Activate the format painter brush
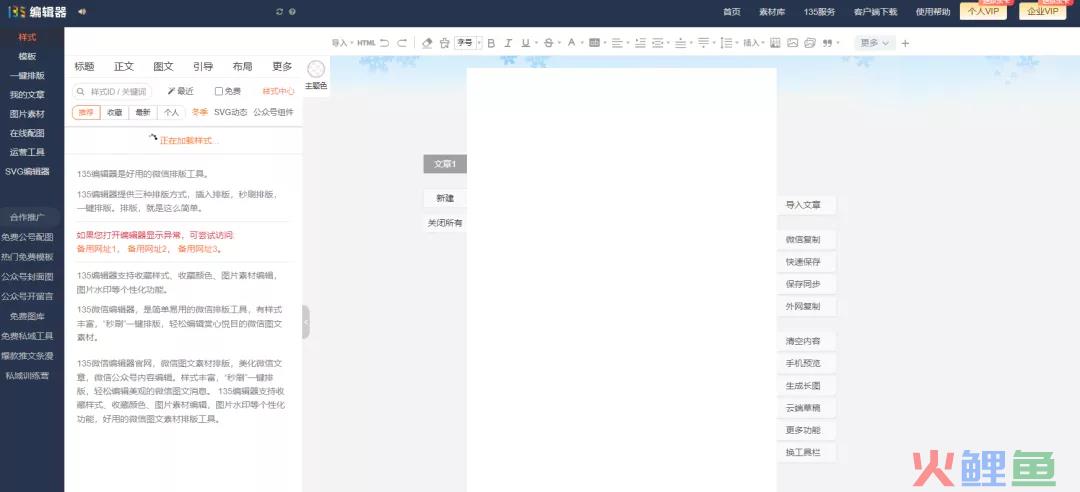This screenshot has width=1080, height=492. [x=444, y=43]
